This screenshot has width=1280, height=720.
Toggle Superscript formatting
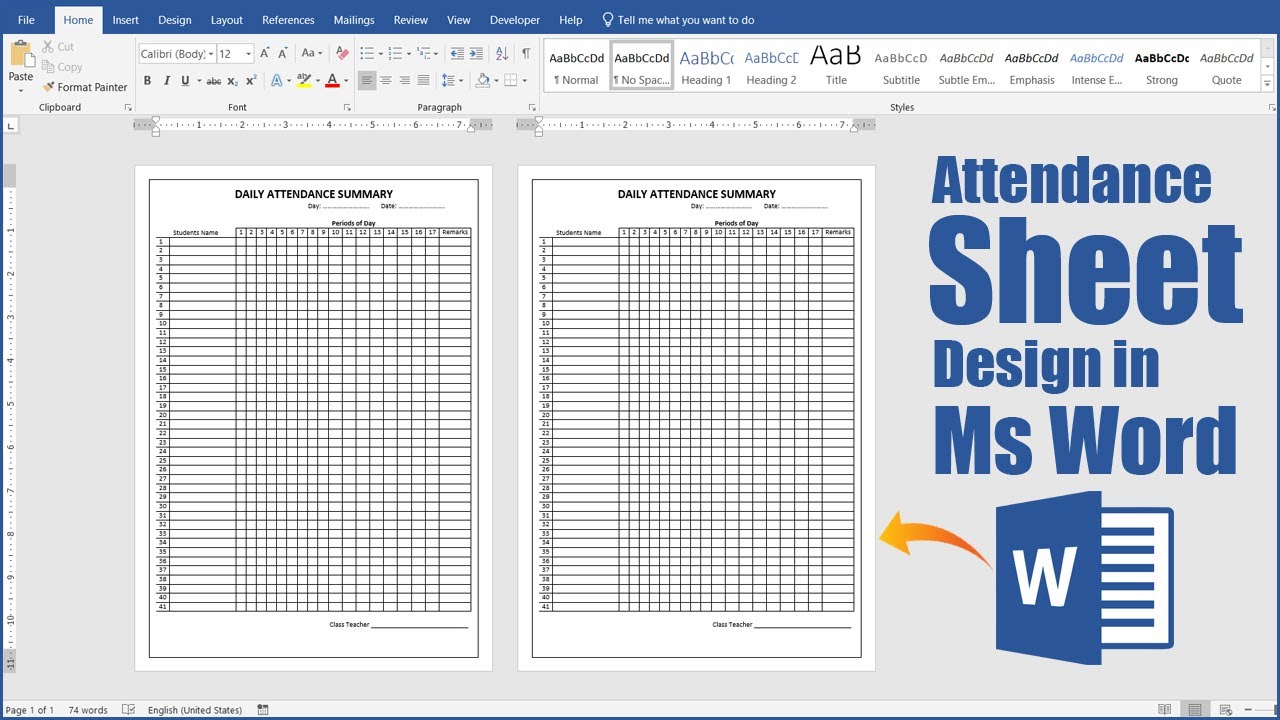pyautogui.click(x=251, y=81)
